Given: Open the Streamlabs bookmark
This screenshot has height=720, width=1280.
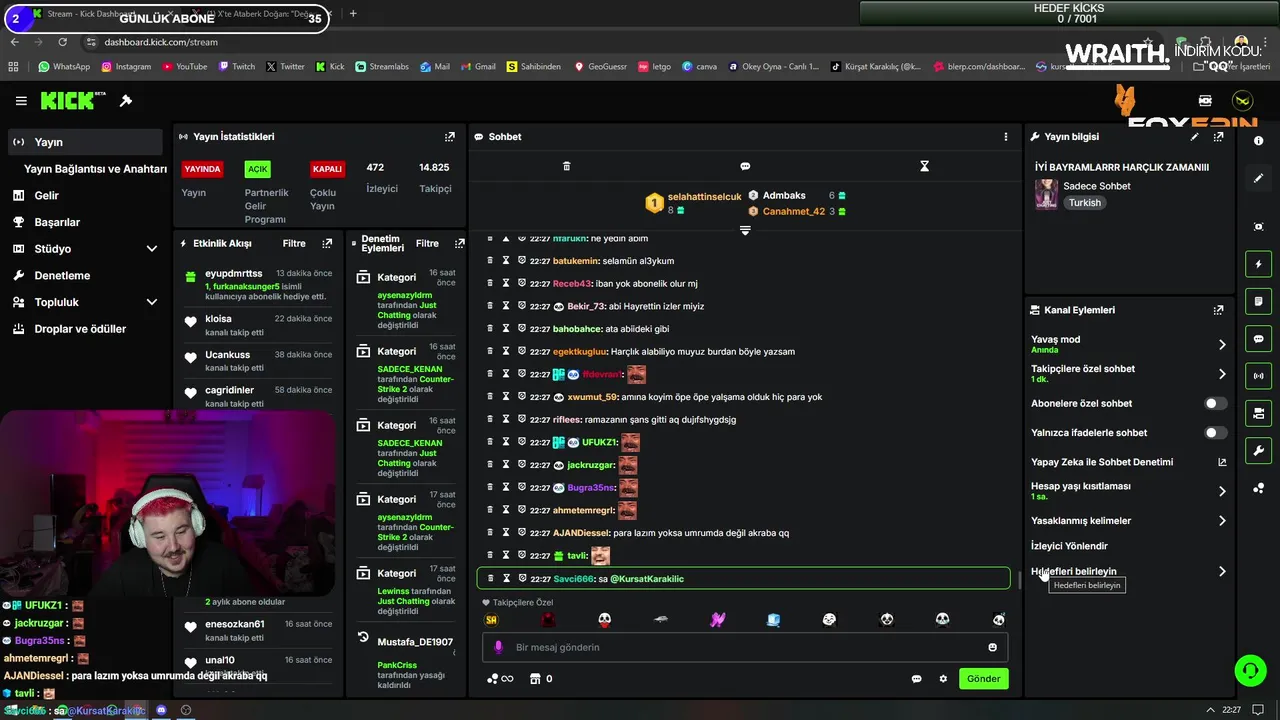Looking at the screenshot, I should point(382,67).
